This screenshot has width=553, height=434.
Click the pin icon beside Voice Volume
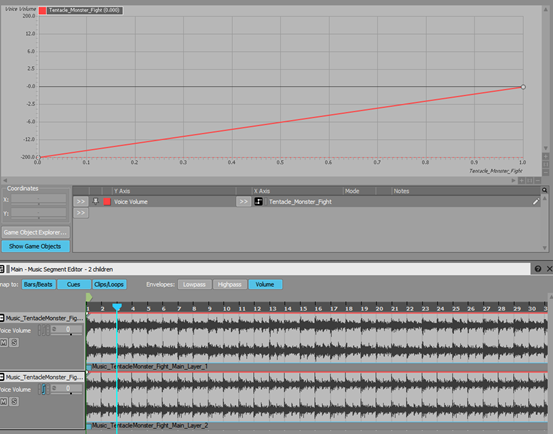point(95,201)
